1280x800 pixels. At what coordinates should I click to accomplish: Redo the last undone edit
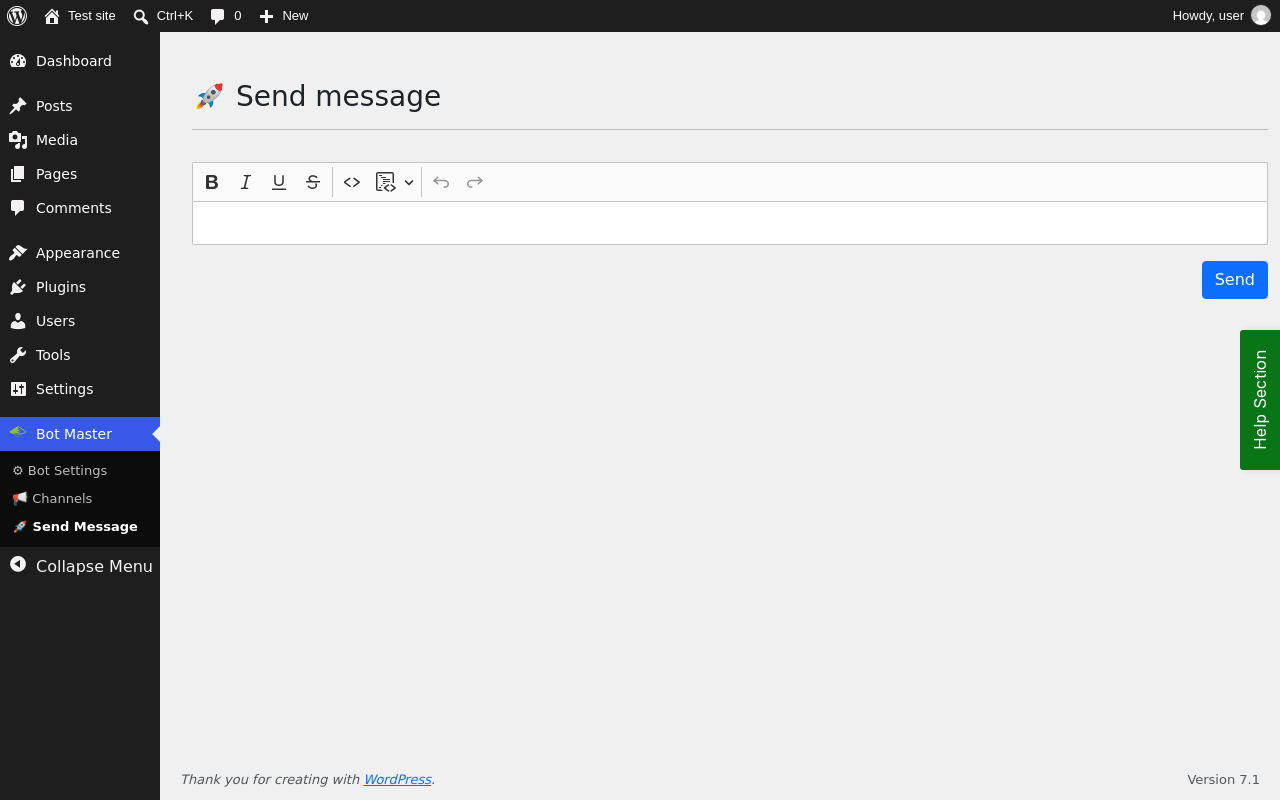tap(475, 182)
